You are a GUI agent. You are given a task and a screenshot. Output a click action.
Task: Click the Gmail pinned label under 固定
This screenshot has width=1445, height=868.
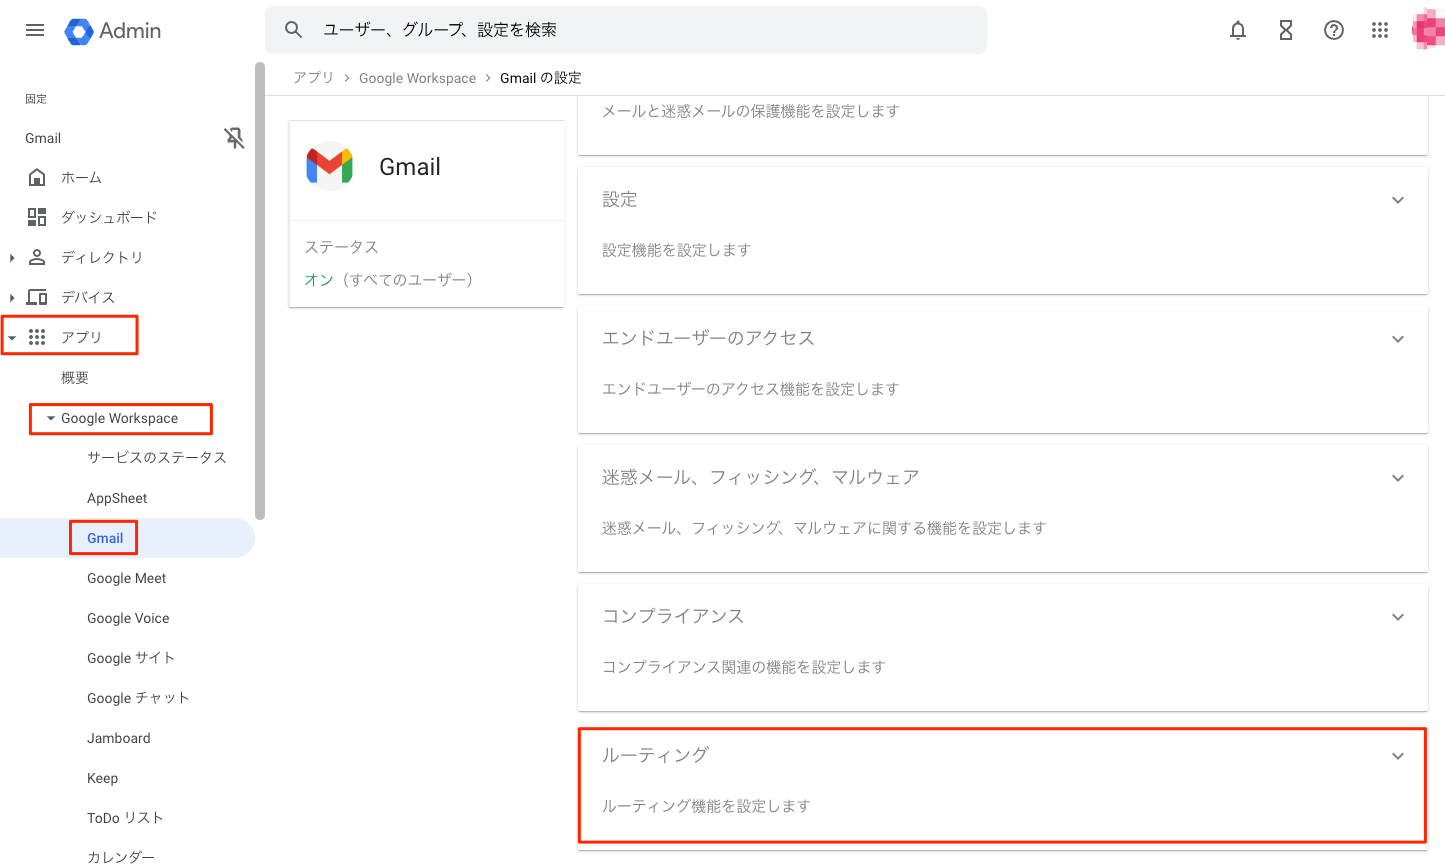(43, 138)
